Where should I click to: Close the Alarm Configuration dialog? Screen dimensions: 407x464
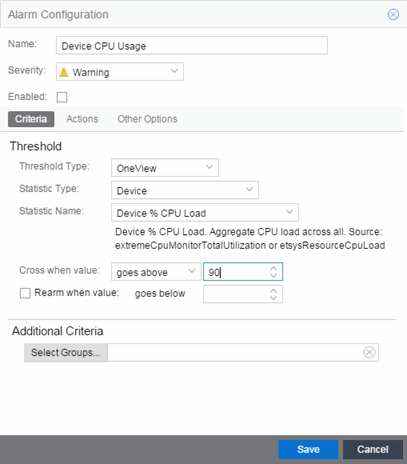393,14
